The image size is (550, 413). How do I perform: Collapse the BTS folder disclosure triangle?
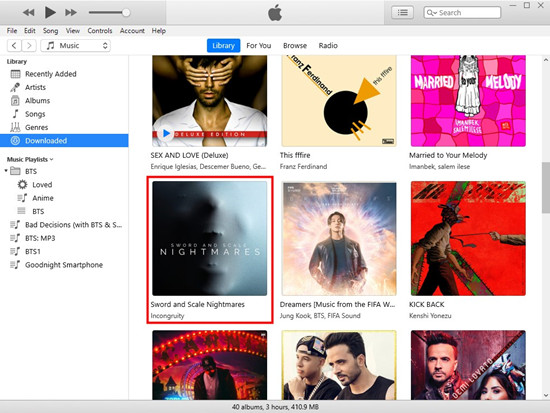tap(6, 171)
